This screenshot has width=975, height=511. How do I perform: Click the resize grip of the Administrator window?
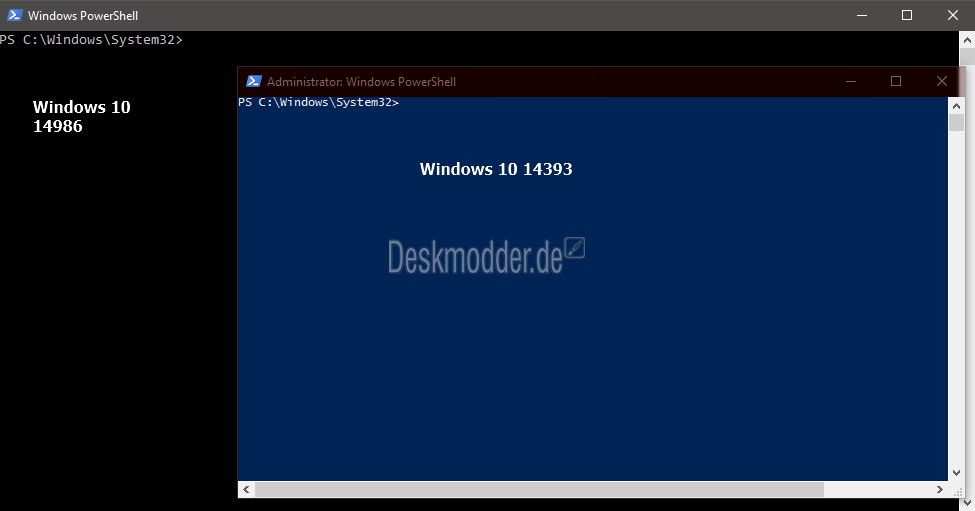[x=956, y=490]
